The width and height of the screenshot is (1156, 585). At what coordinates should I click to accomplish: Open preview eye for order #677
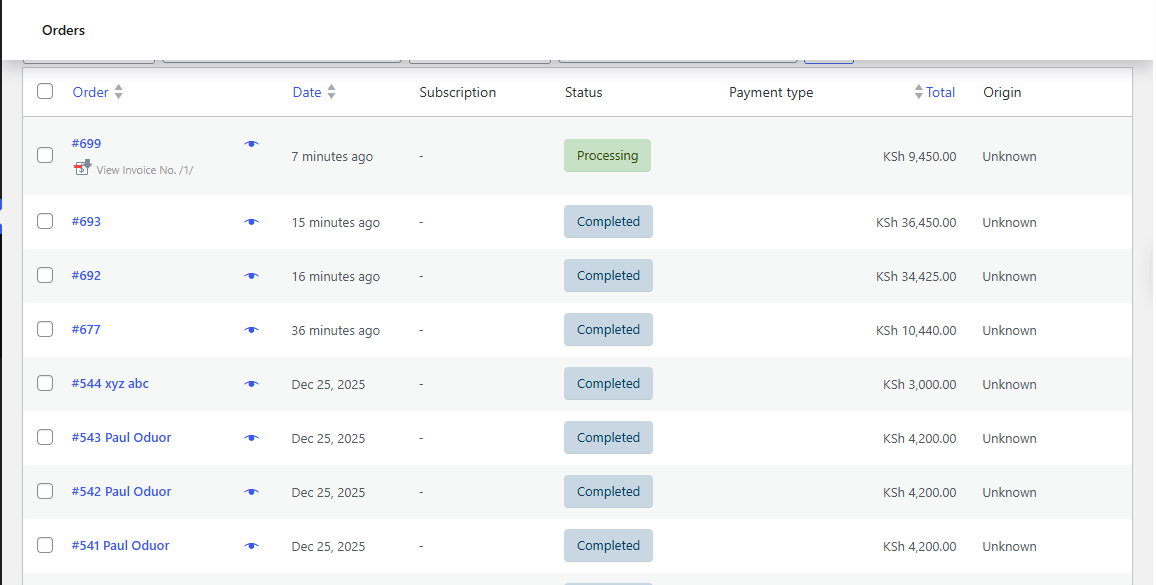(251, 330)
